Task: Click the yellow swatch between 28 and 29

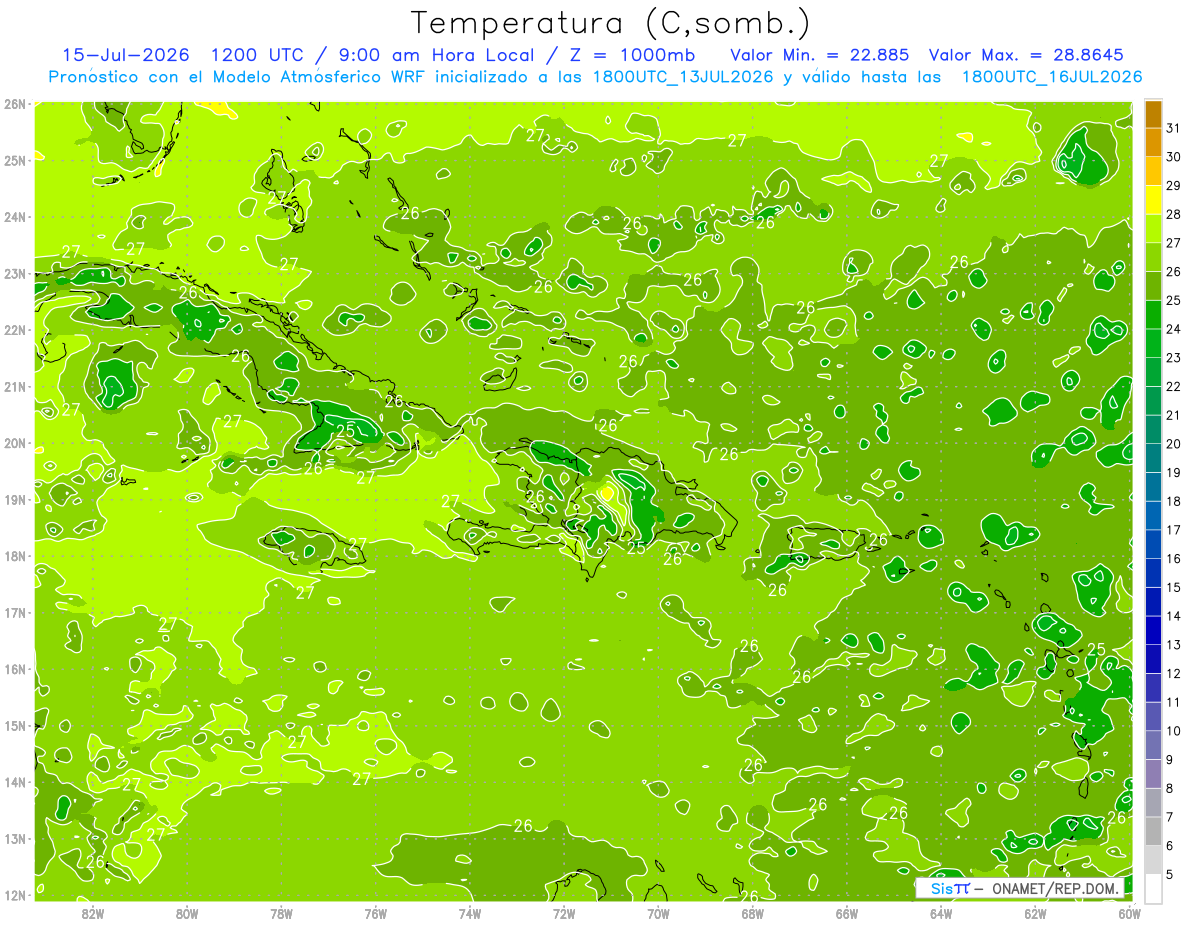Action: (1153, 200)
